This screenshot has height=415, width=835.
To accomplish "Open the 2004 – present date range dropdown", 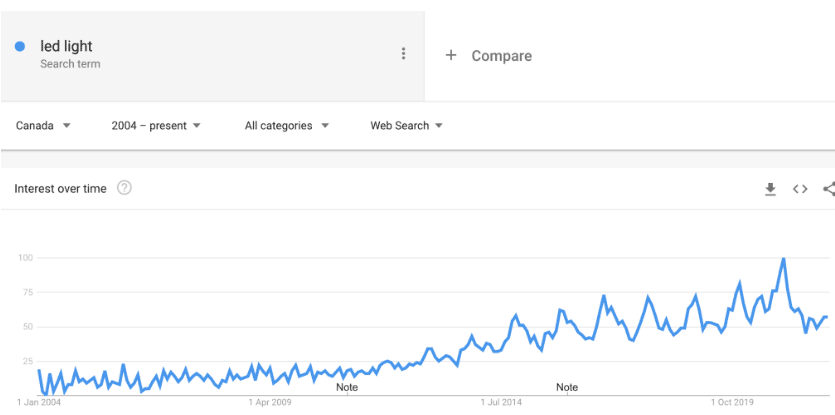I will coord(156,126).
